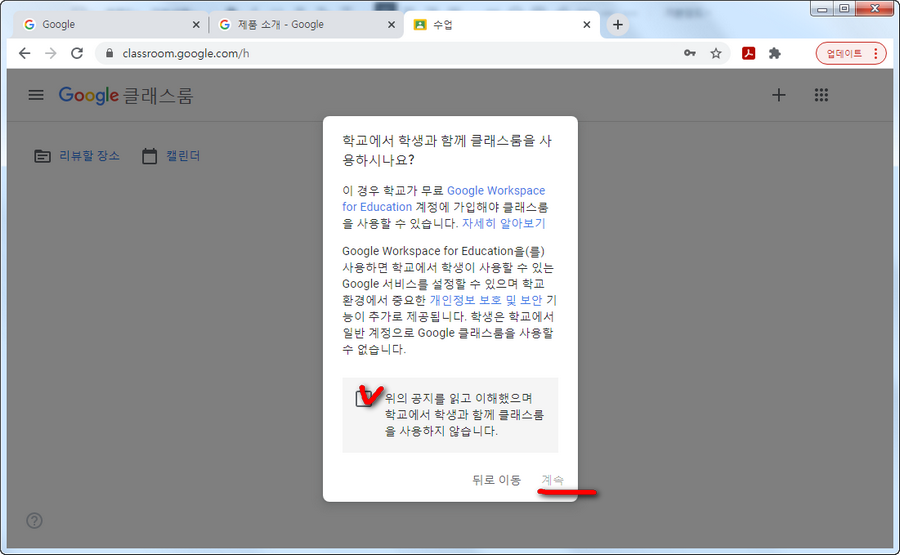
Task: Click the browser forward arrow
Action: 51,53
